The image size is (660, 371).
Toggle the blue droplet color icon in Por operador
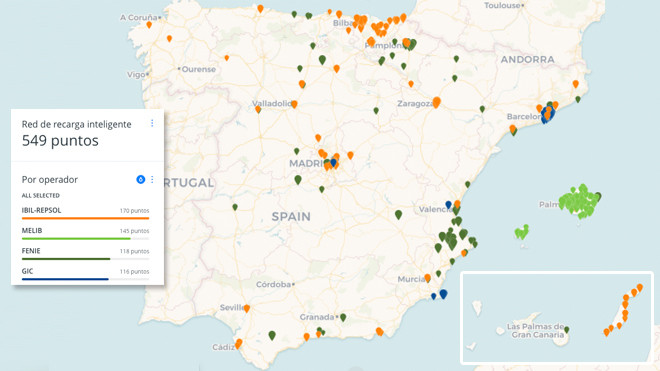click(x=141, y=179)
